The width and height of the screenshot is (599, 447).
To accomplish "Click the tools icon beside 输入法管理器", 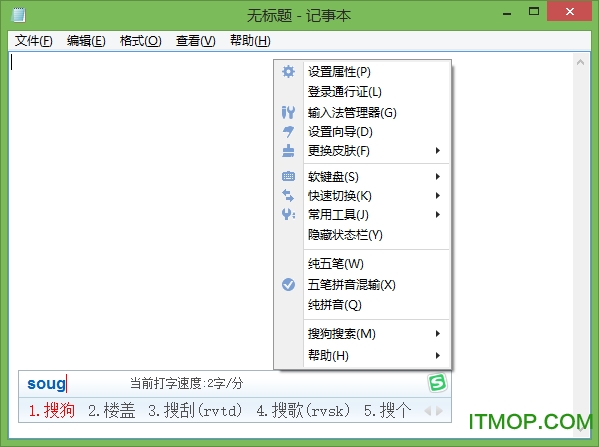I will 288,112.
